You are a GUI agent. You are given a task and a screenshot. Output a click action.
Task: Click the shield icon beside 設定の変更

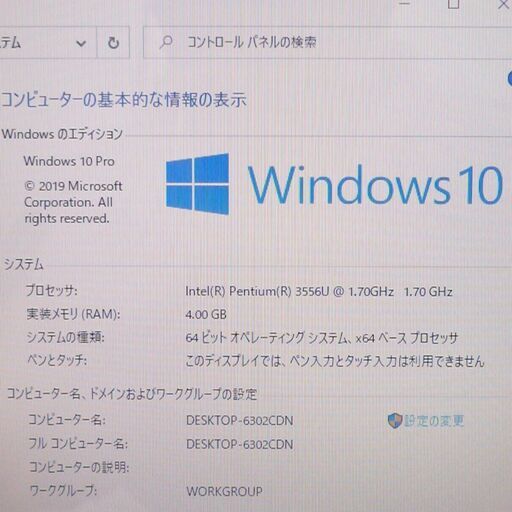[394, 421]
